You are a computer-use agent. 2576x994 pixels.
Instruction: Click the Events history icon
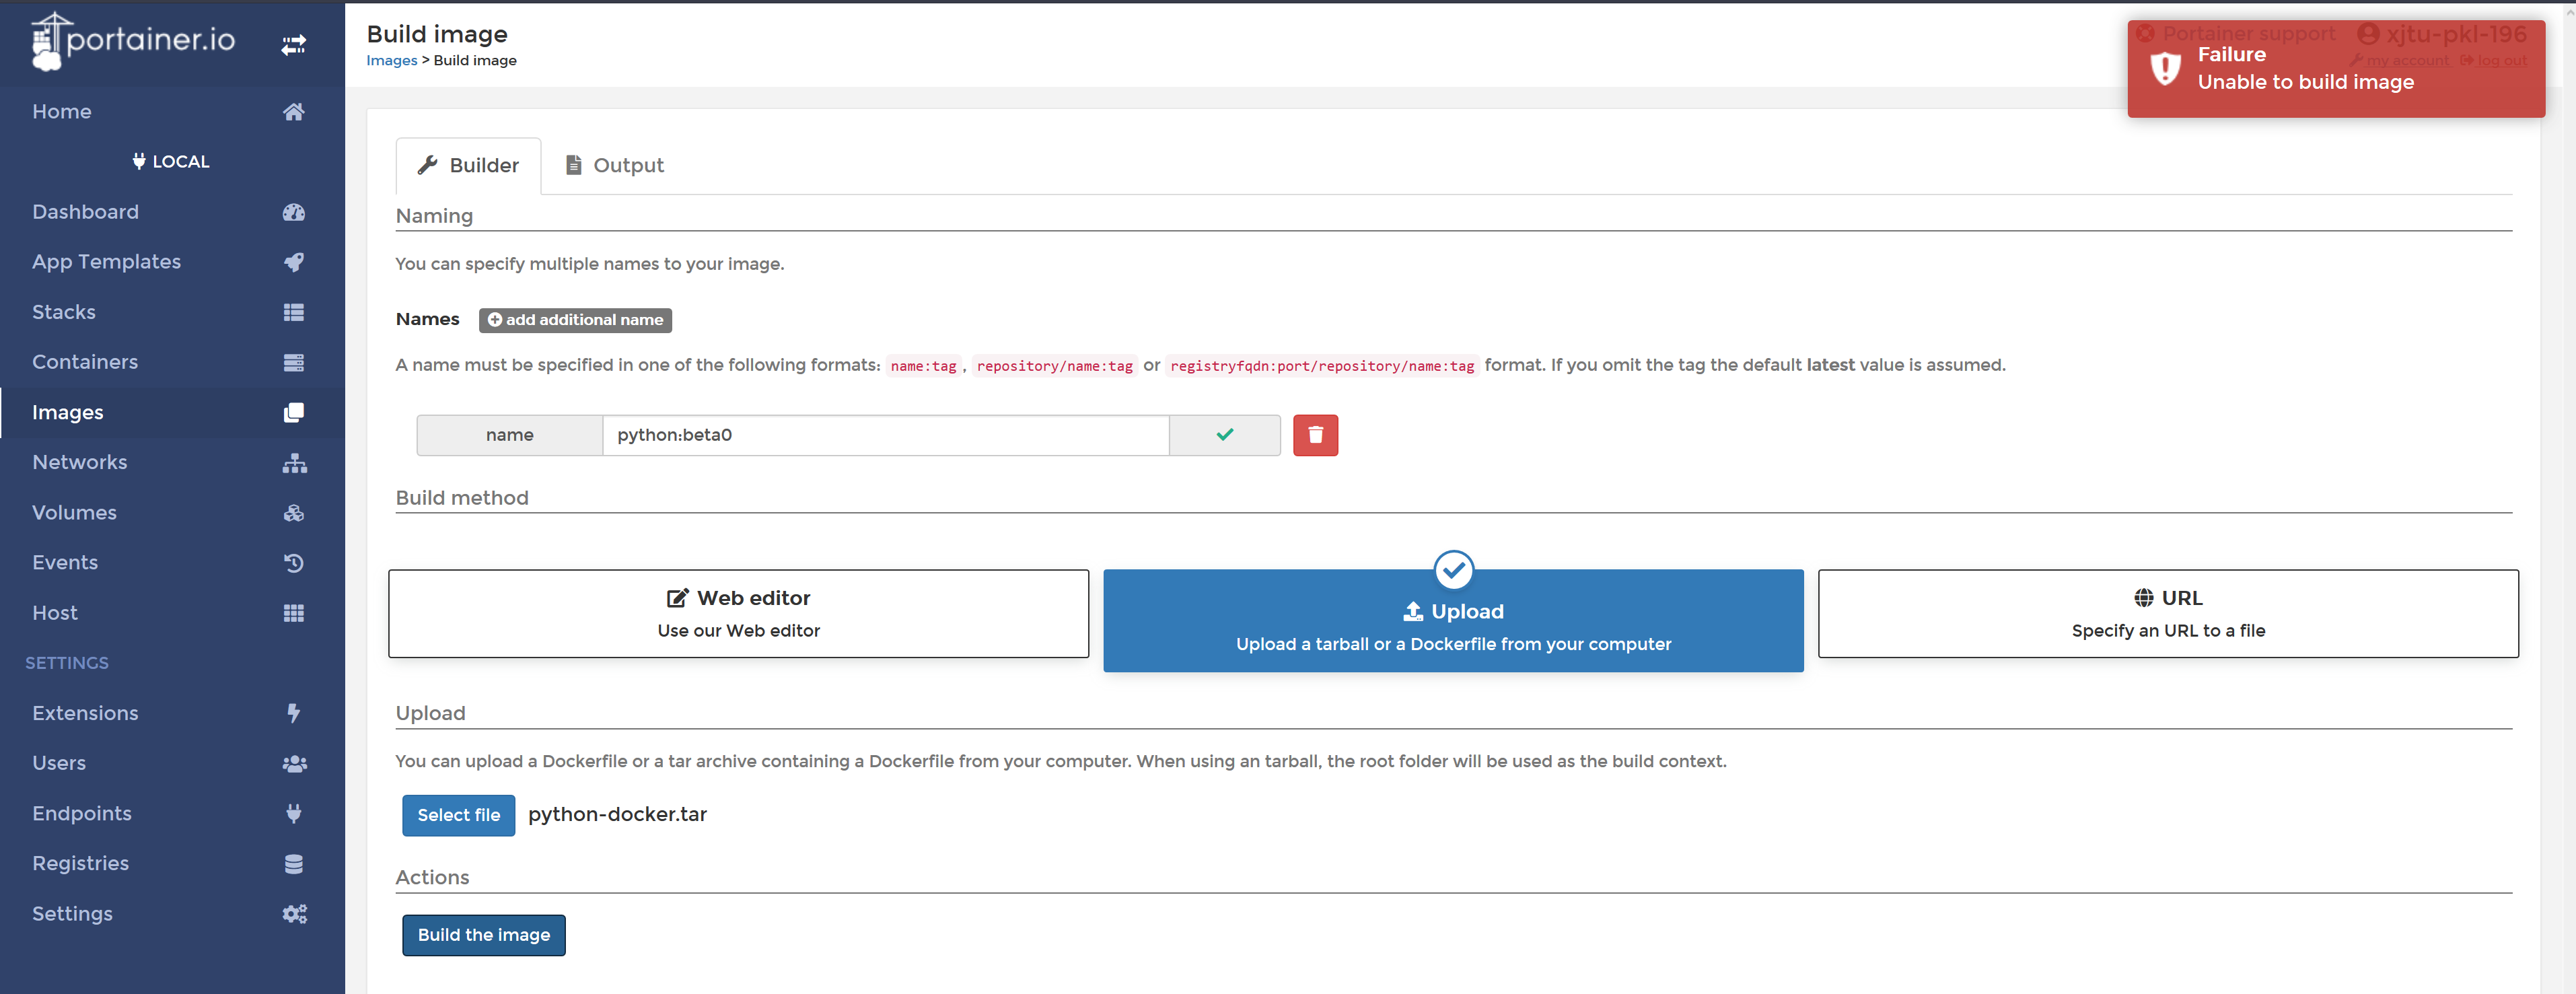[293, 563]
